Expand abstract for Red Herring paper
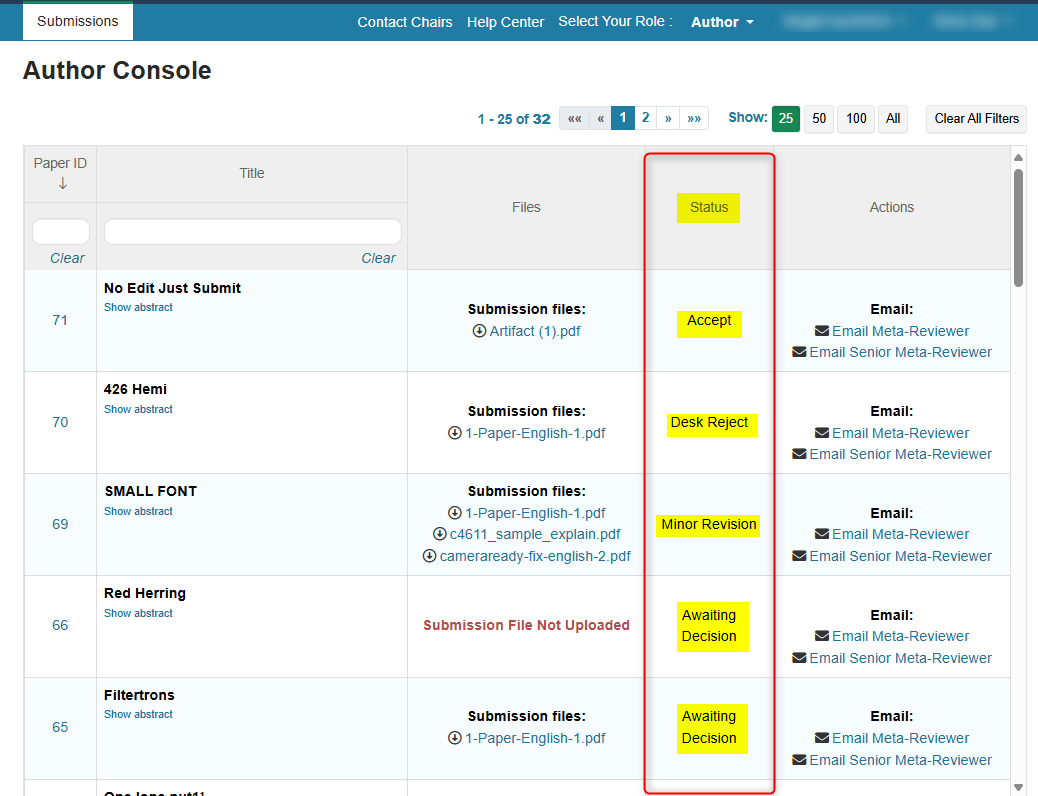The width and height of the screenshot is (1038, 796). point(138,614)
